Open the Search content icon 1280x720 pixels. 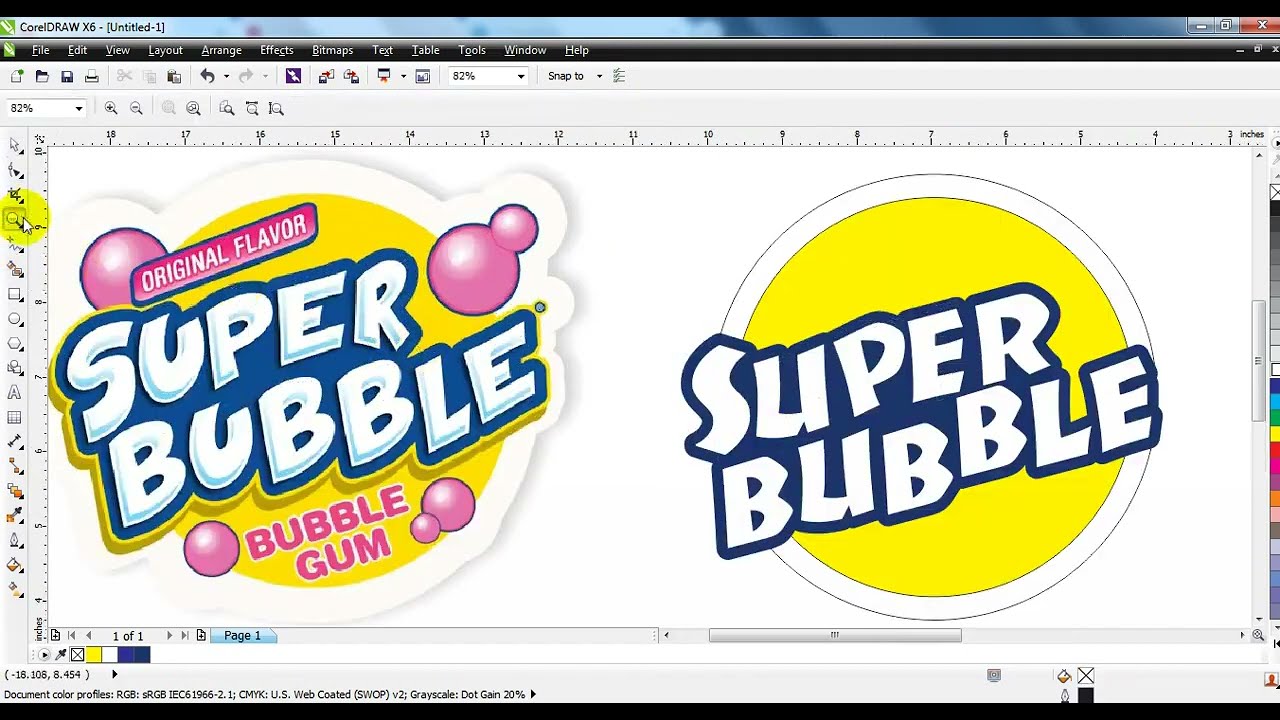[293, 76]
